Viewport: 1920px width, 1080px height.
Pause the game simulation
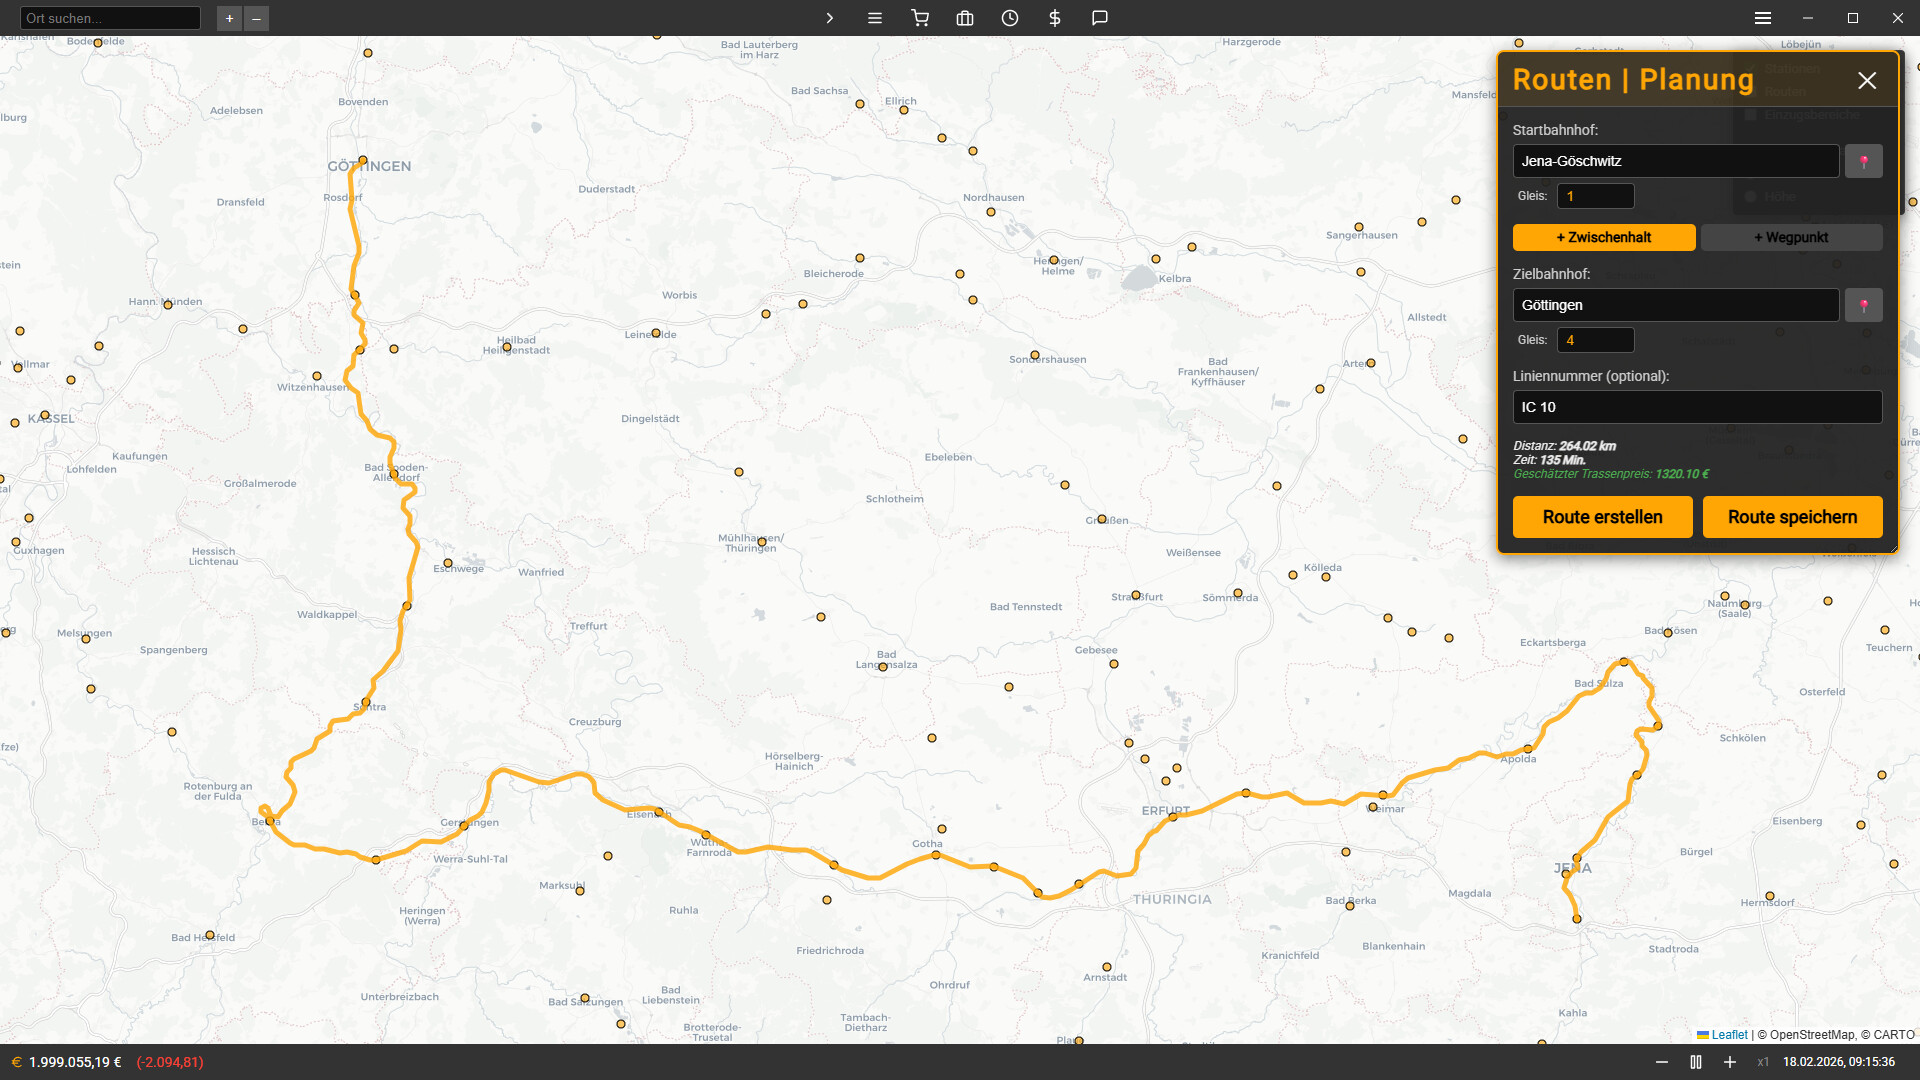1696,1062
